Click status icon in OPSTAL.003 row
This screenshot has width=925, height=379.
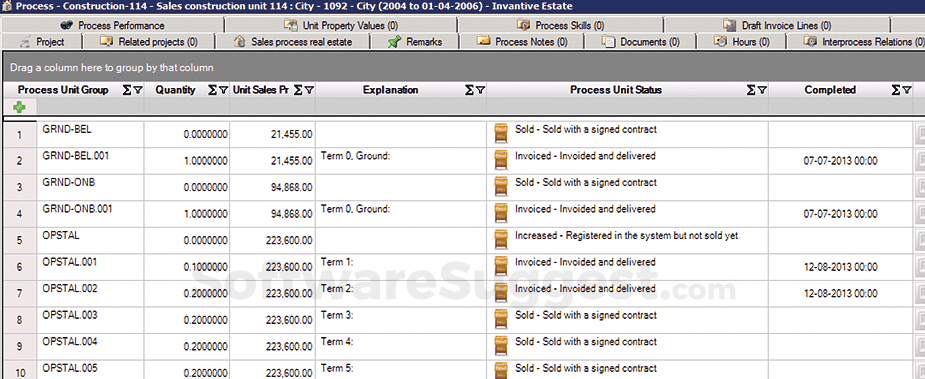tap(501, 319)
